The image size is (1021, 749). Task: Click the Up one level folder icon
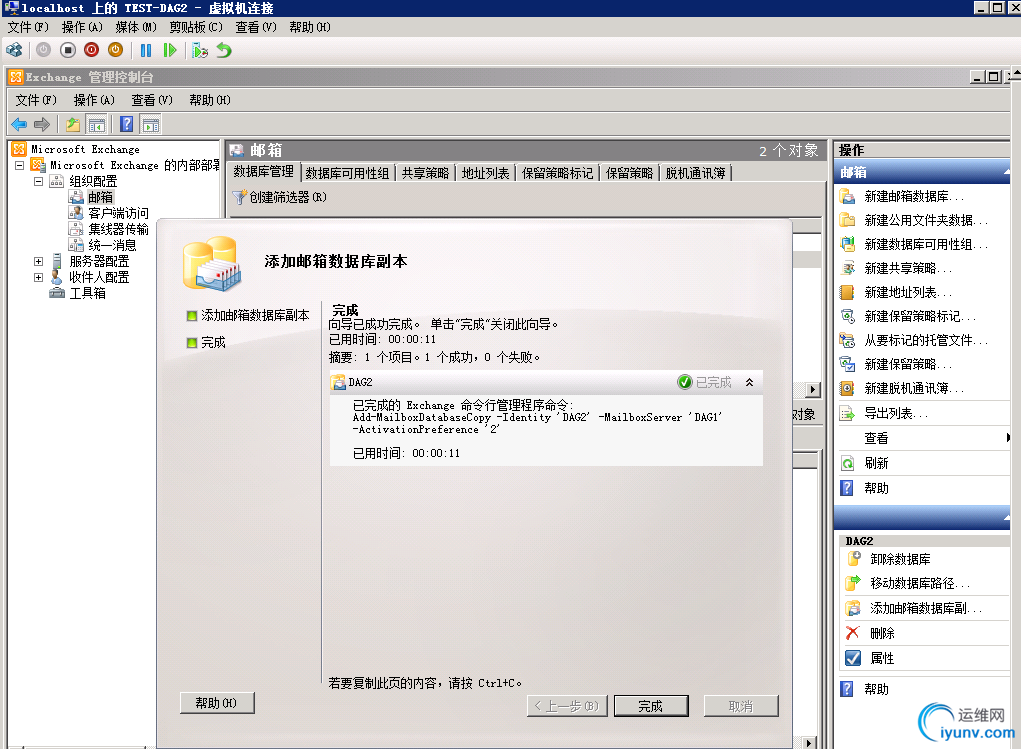click(x=73, y=124)
